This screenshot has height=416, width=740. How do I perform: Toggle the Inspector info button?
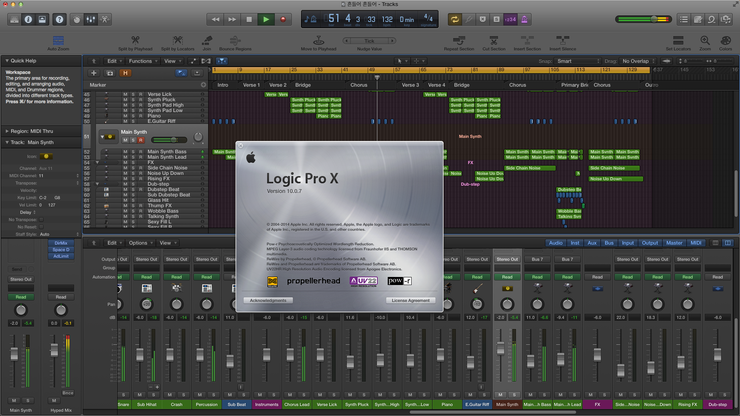(x=28, y=19)
